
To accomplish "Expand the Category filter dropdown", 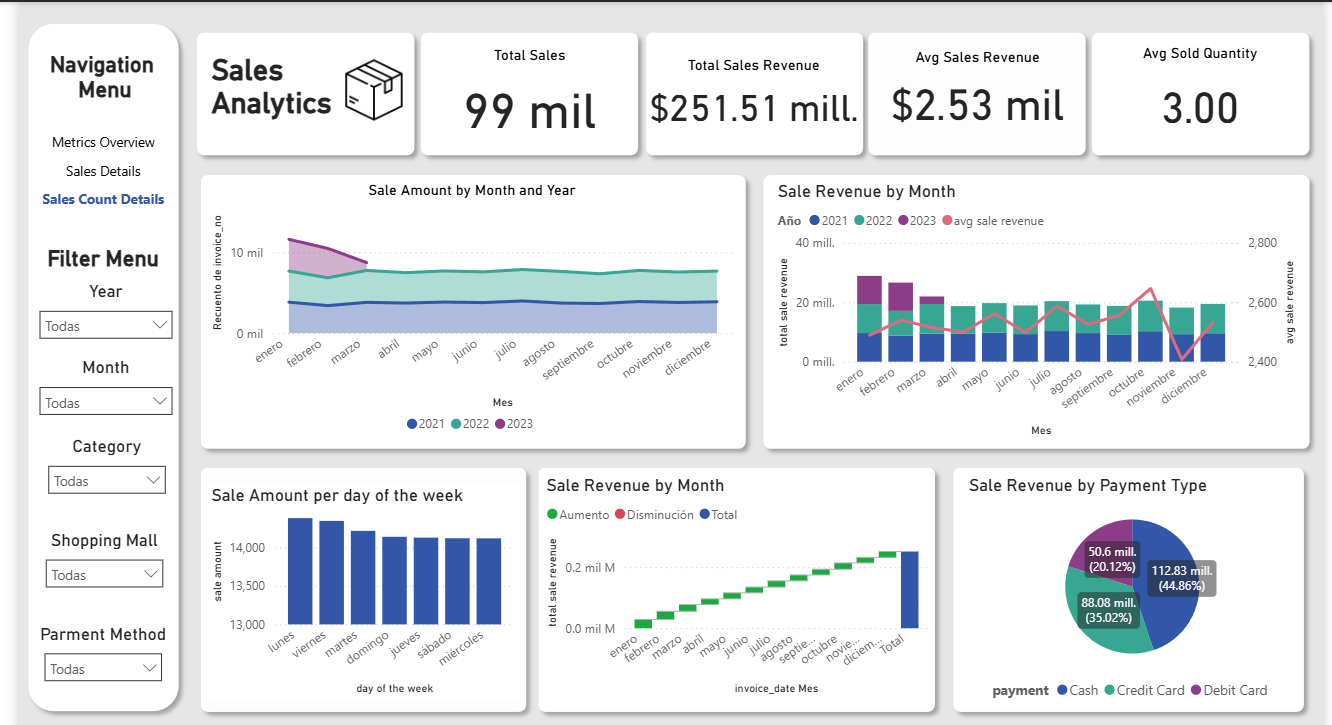I will [x=106, y=480].
